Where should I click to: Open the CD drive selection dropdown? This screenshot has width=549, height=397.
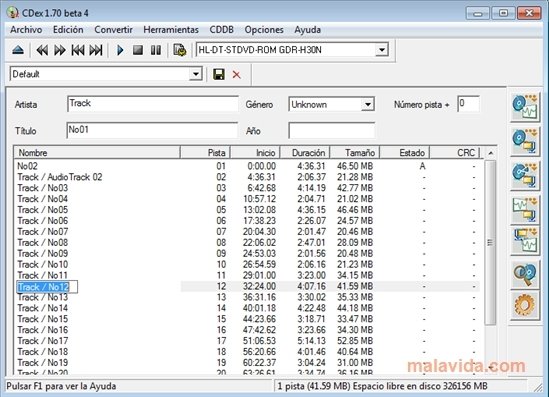tap(382, 50)
